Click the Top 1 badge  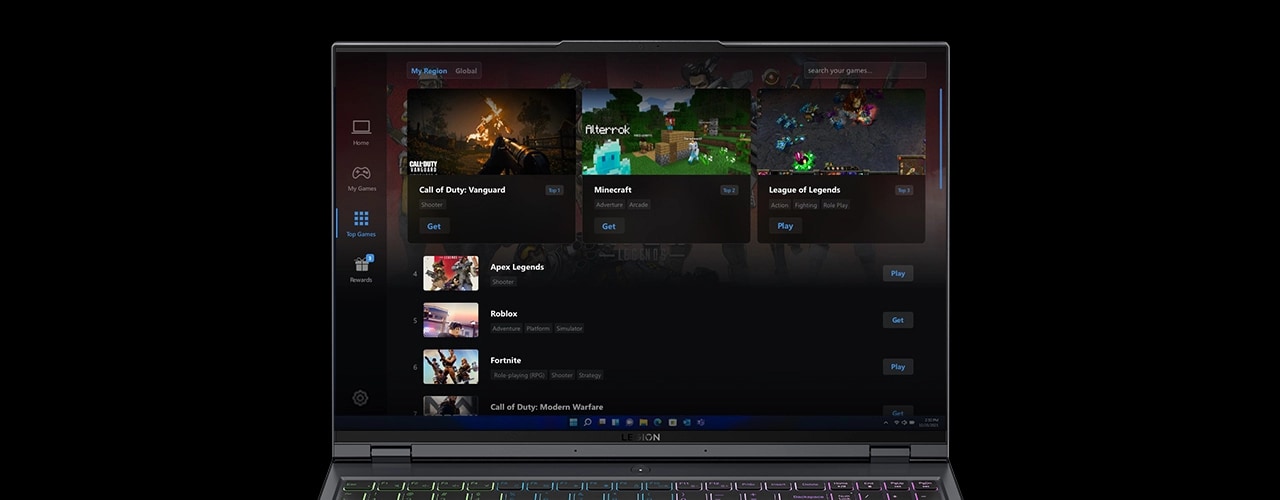point(554,190)
